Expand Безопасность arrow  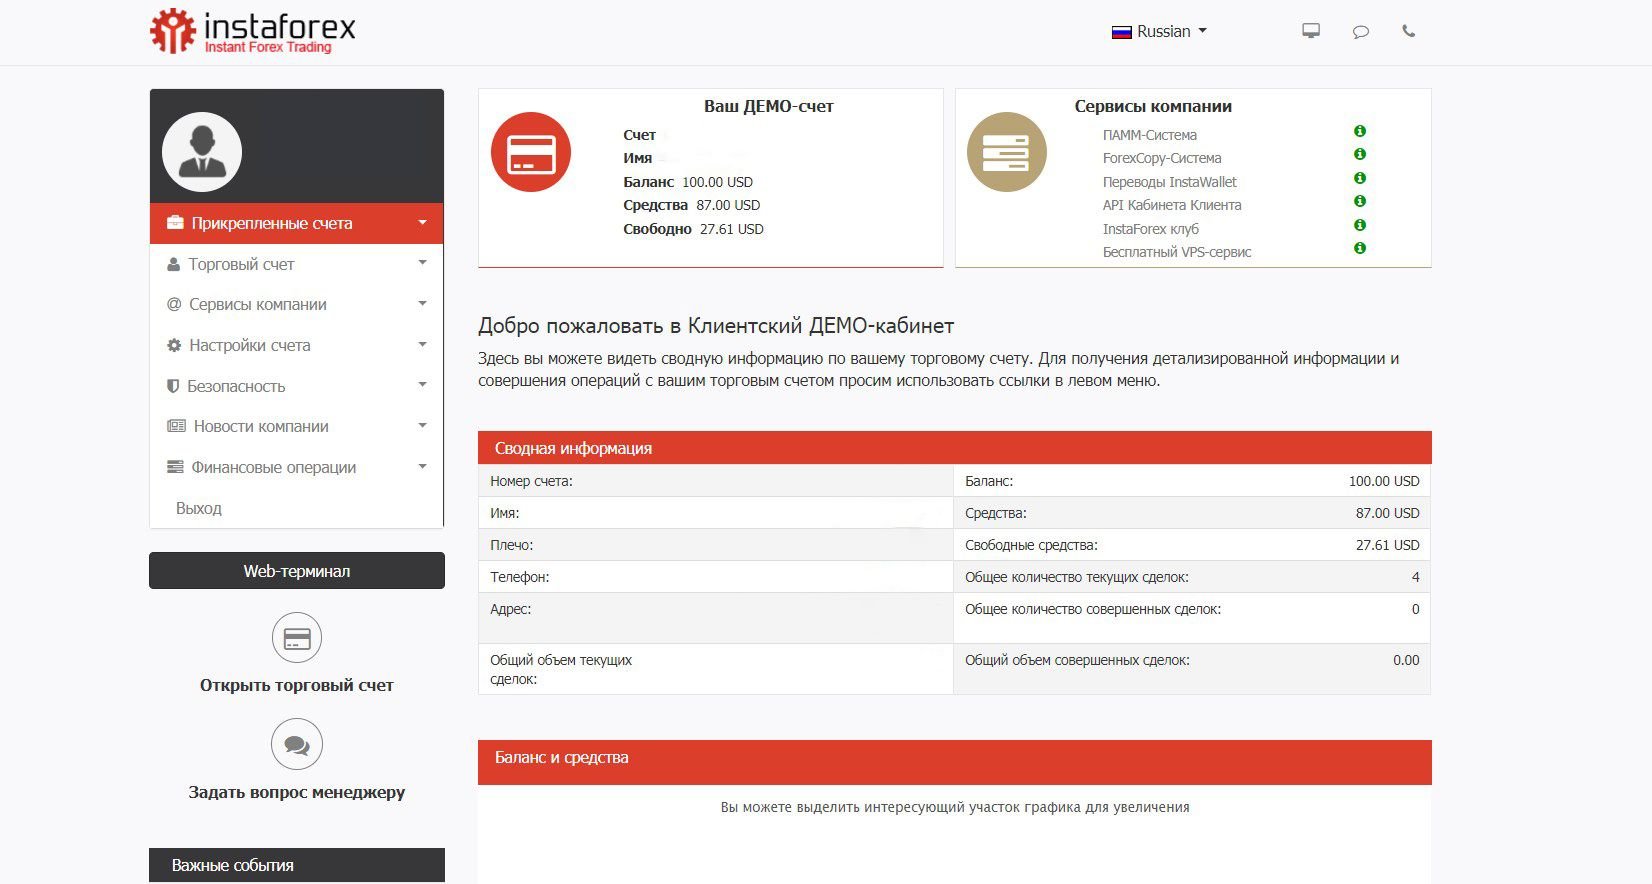pos(422,385)
